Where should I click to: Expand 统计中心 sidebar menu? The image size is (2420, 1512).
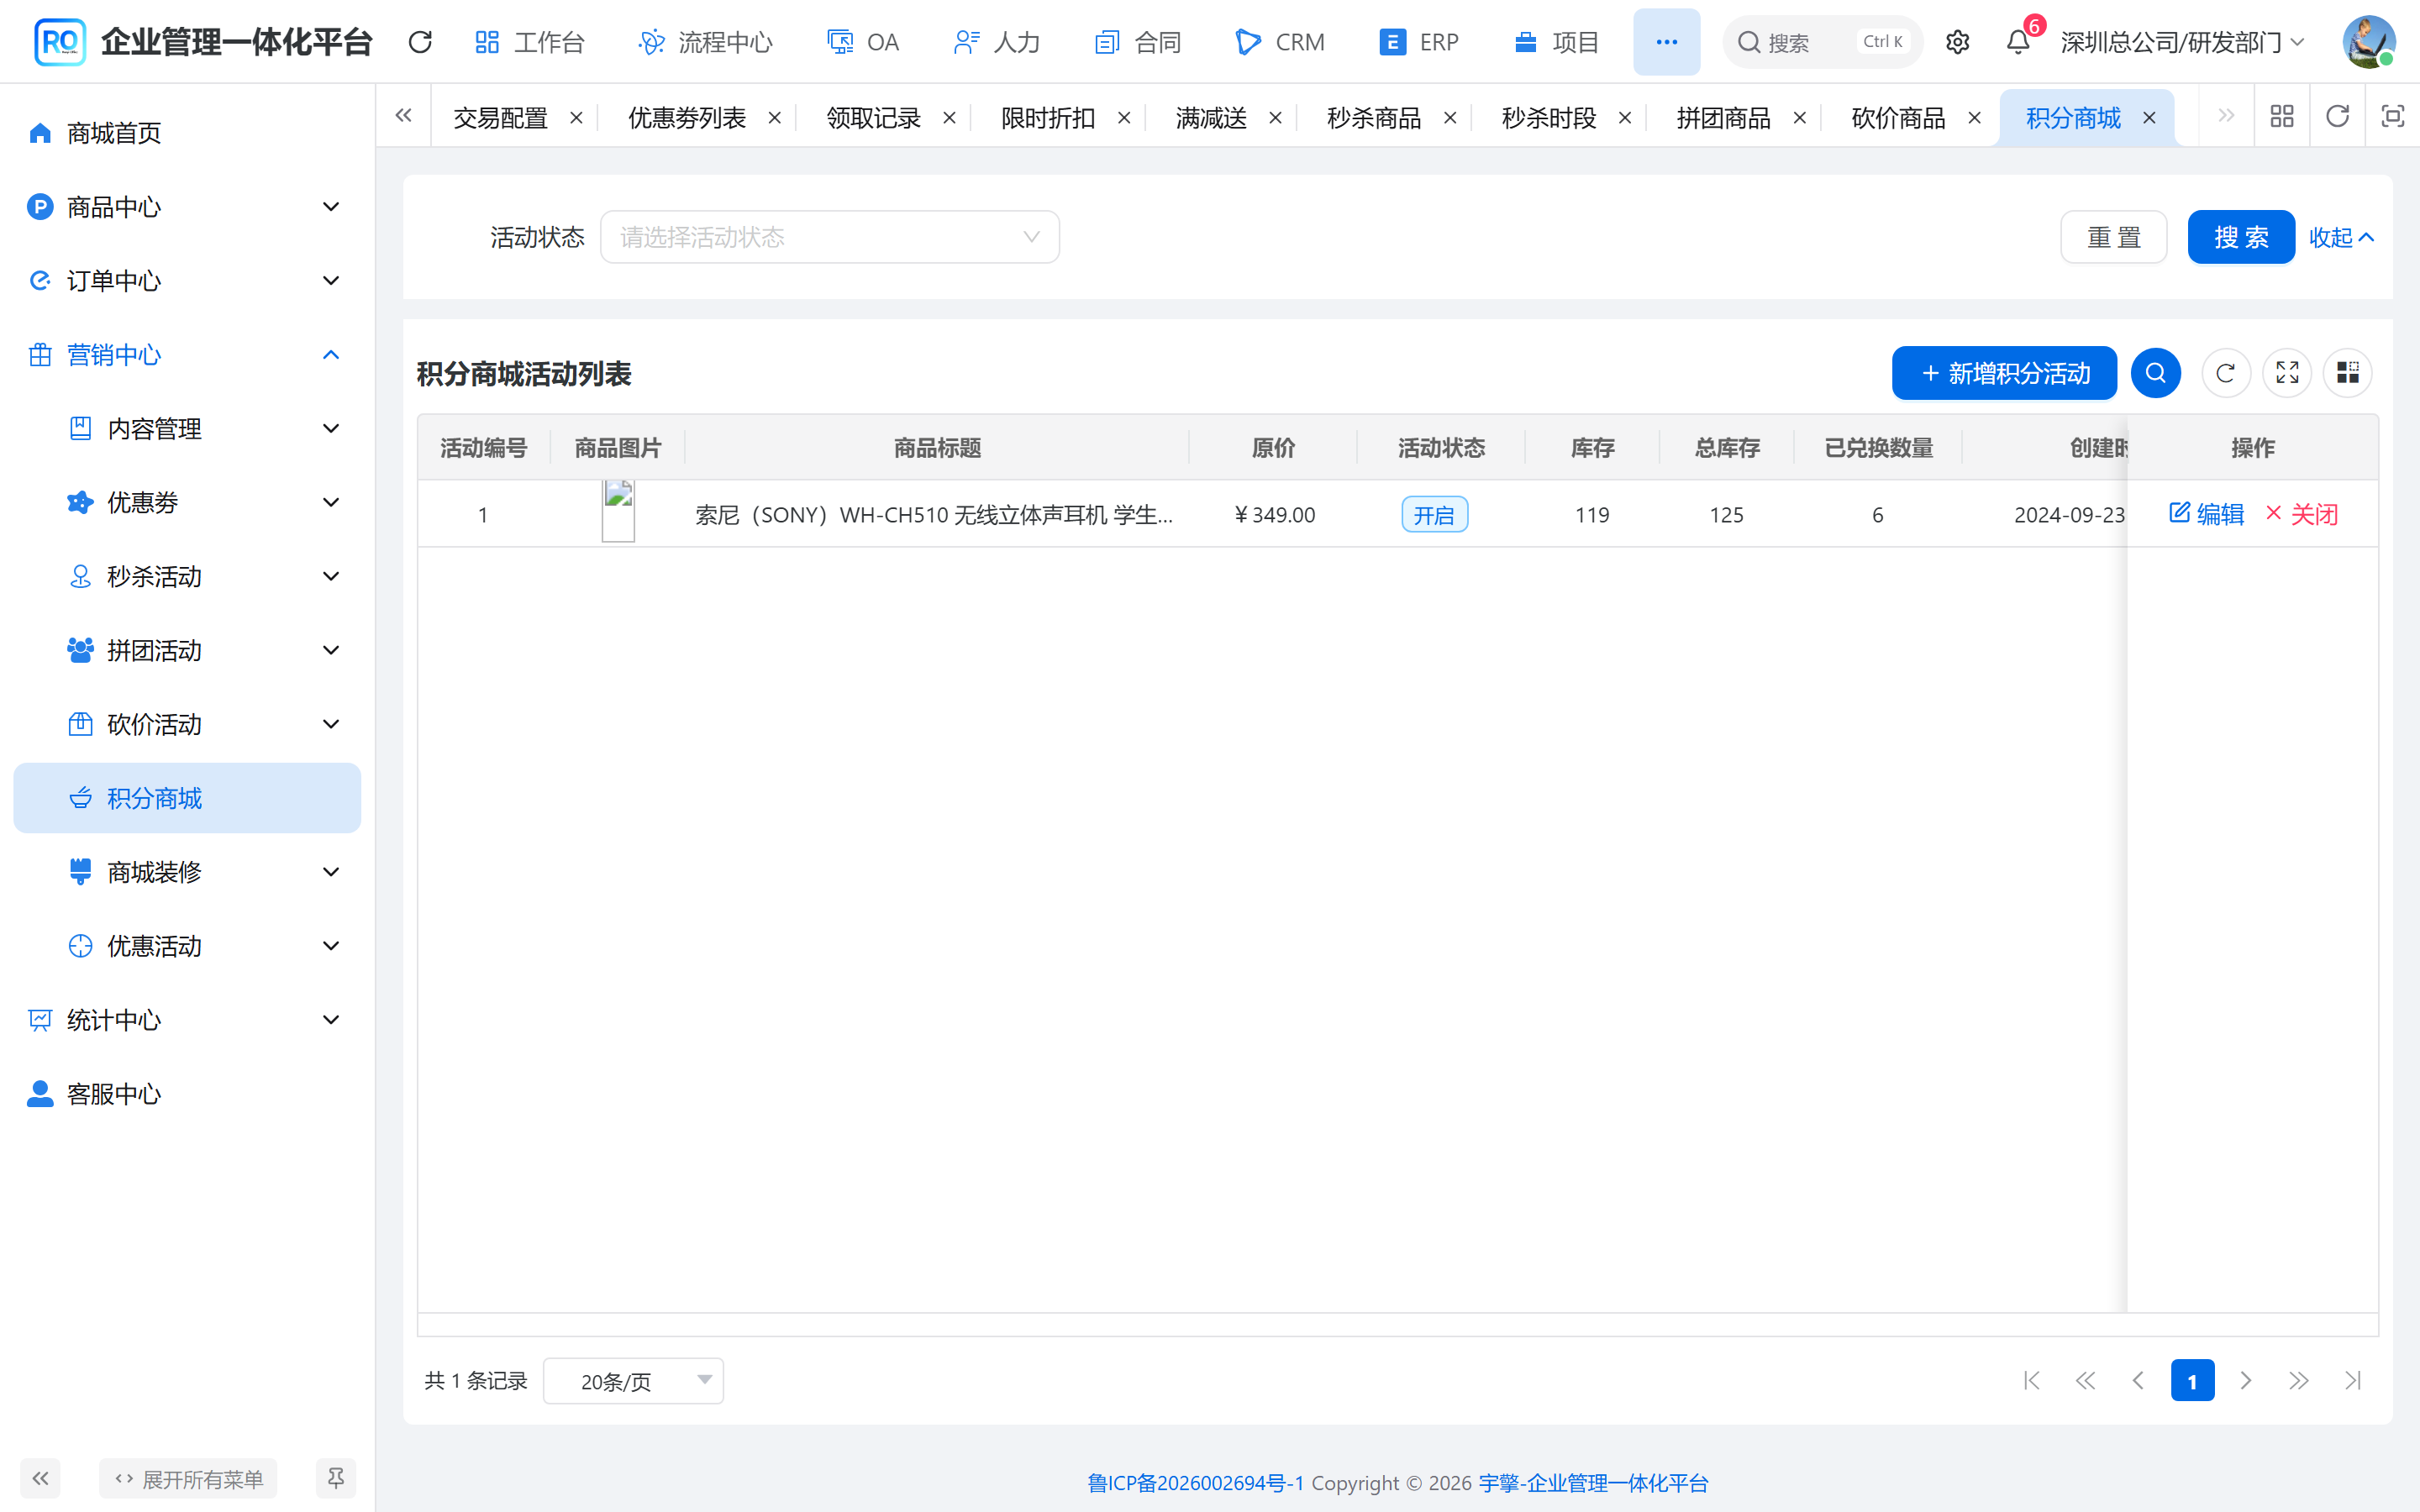pos(187,1020)
